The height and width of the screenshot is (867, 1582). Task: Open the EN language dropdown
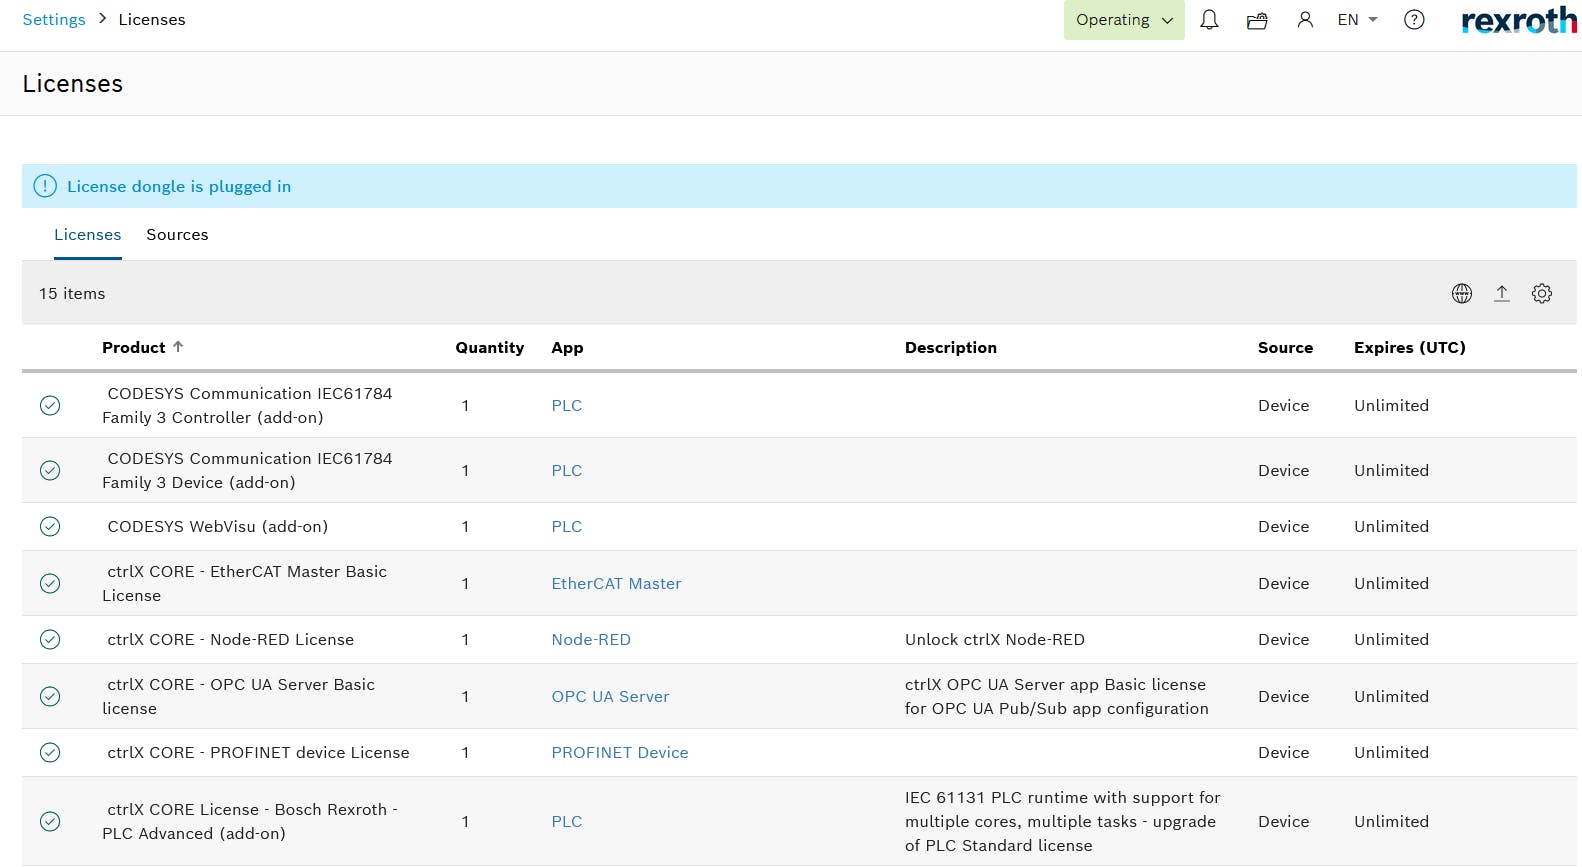[x=1357, y=20]
